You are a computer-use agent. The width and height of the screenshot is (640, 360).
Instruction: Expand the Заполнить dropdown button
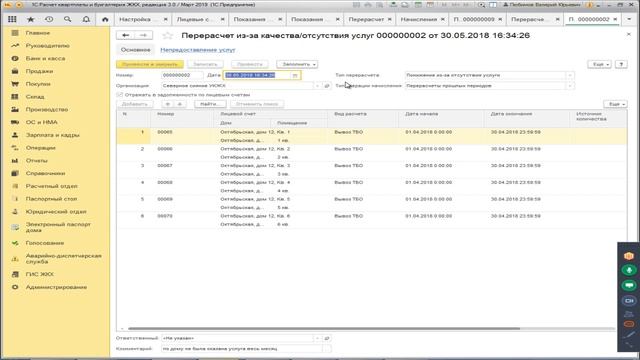pos(297,64)
